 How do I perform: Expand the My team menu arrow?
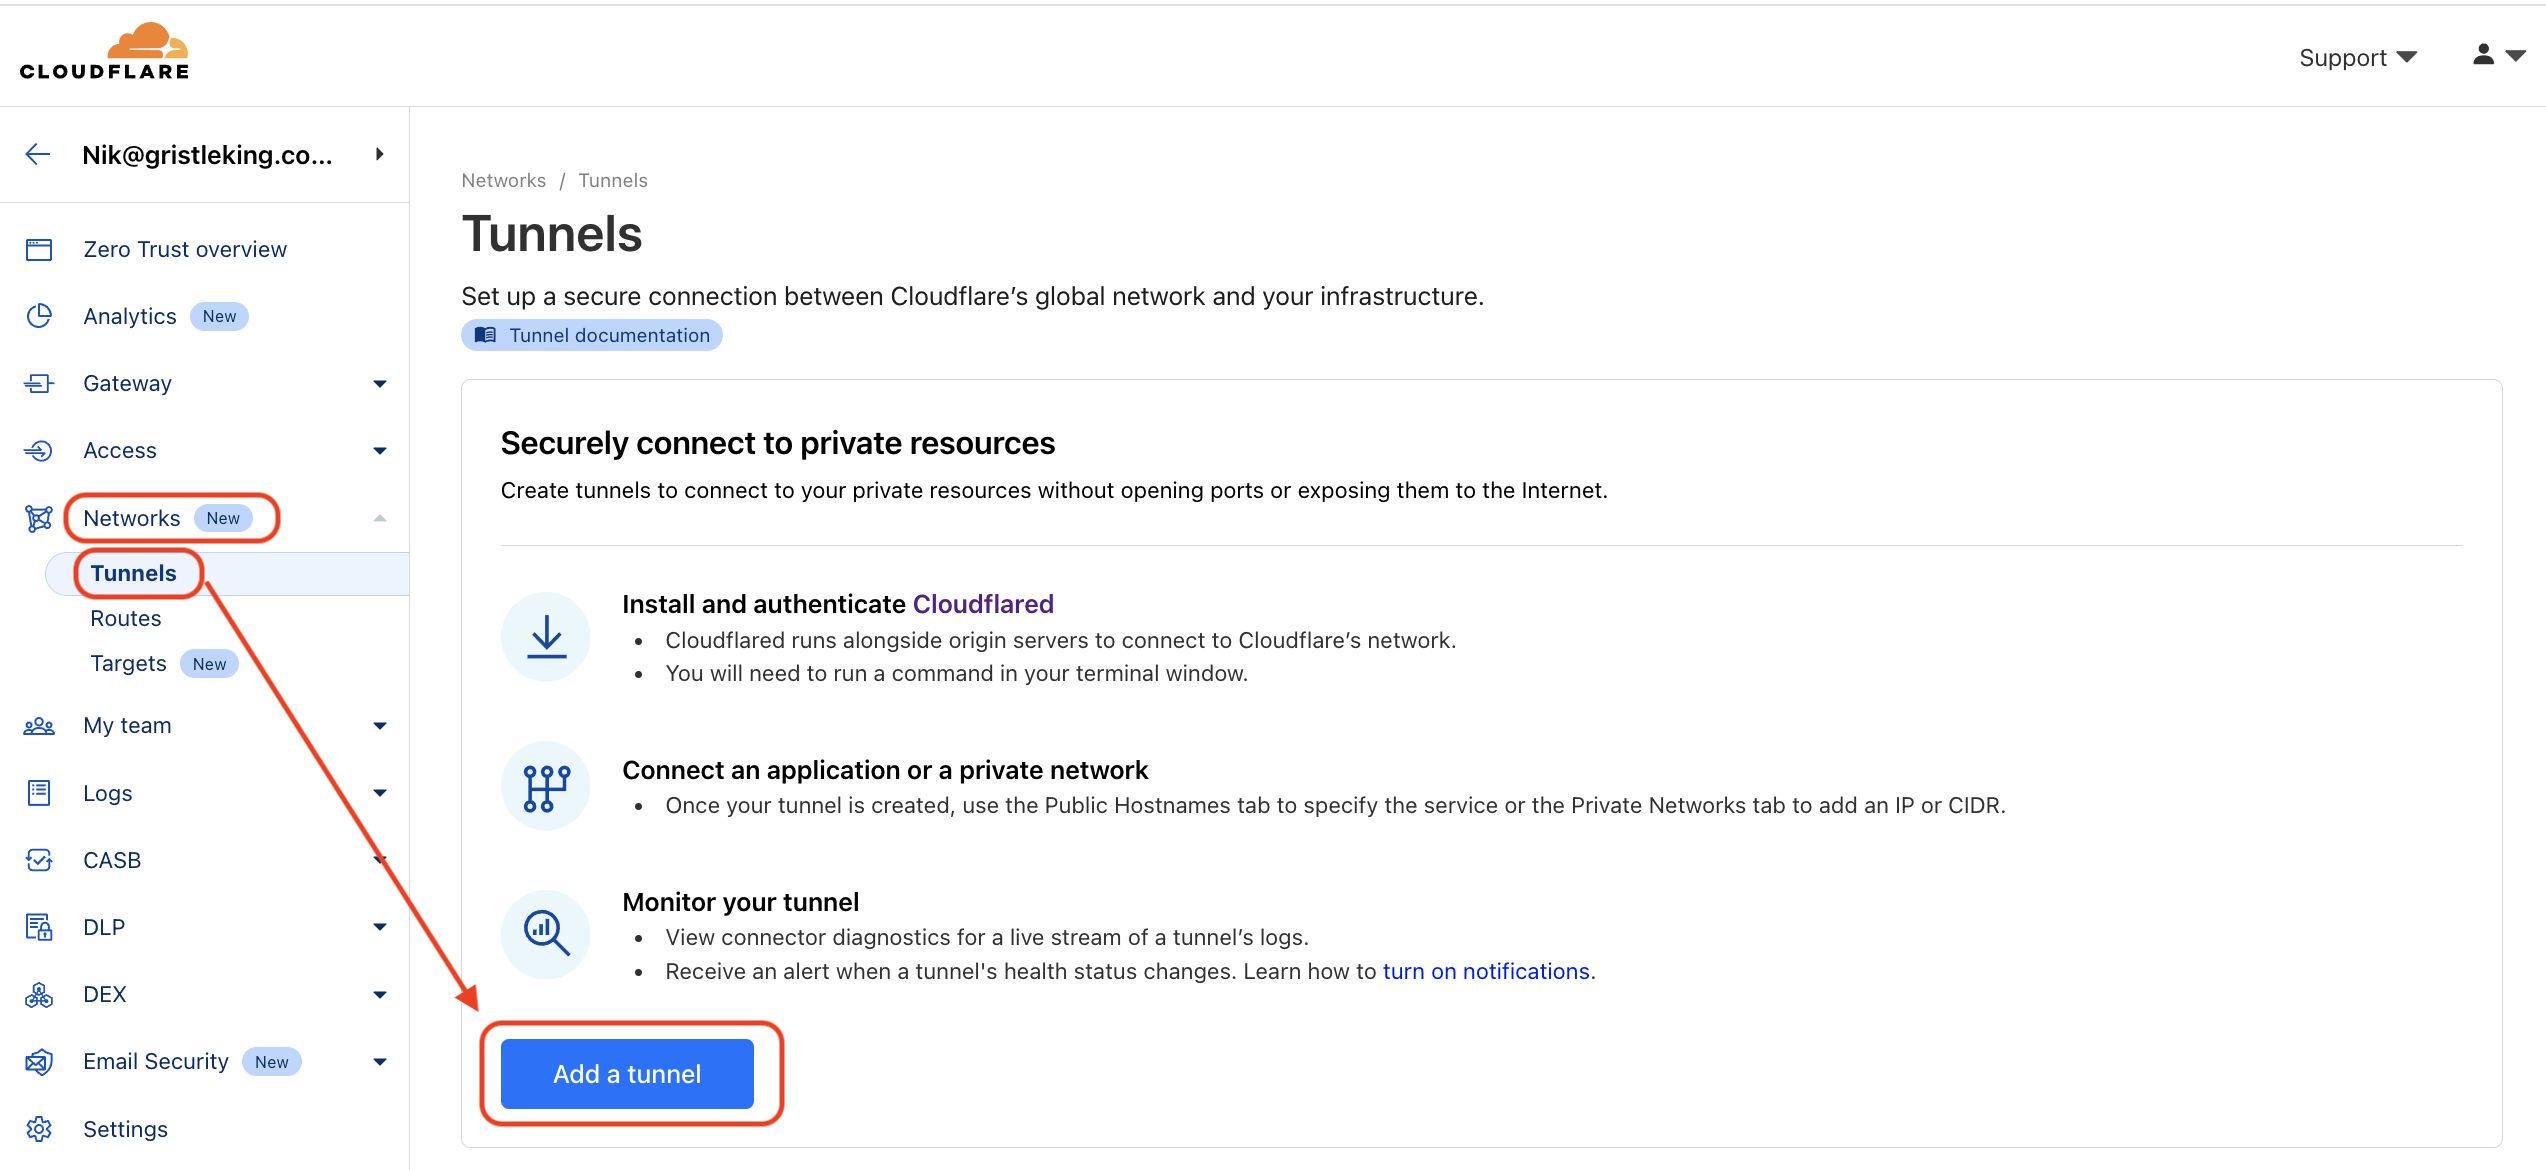(x=380, y=726)
